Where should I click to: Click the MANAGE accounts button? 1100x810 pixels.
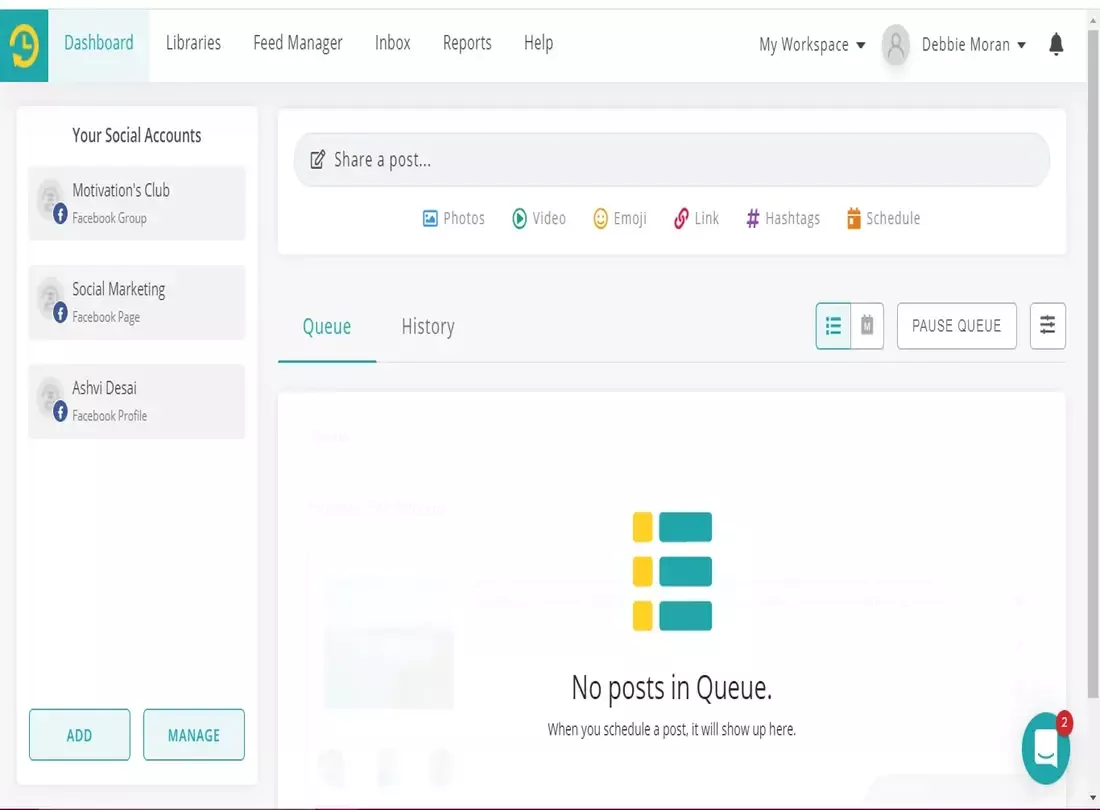click(193, 735)
